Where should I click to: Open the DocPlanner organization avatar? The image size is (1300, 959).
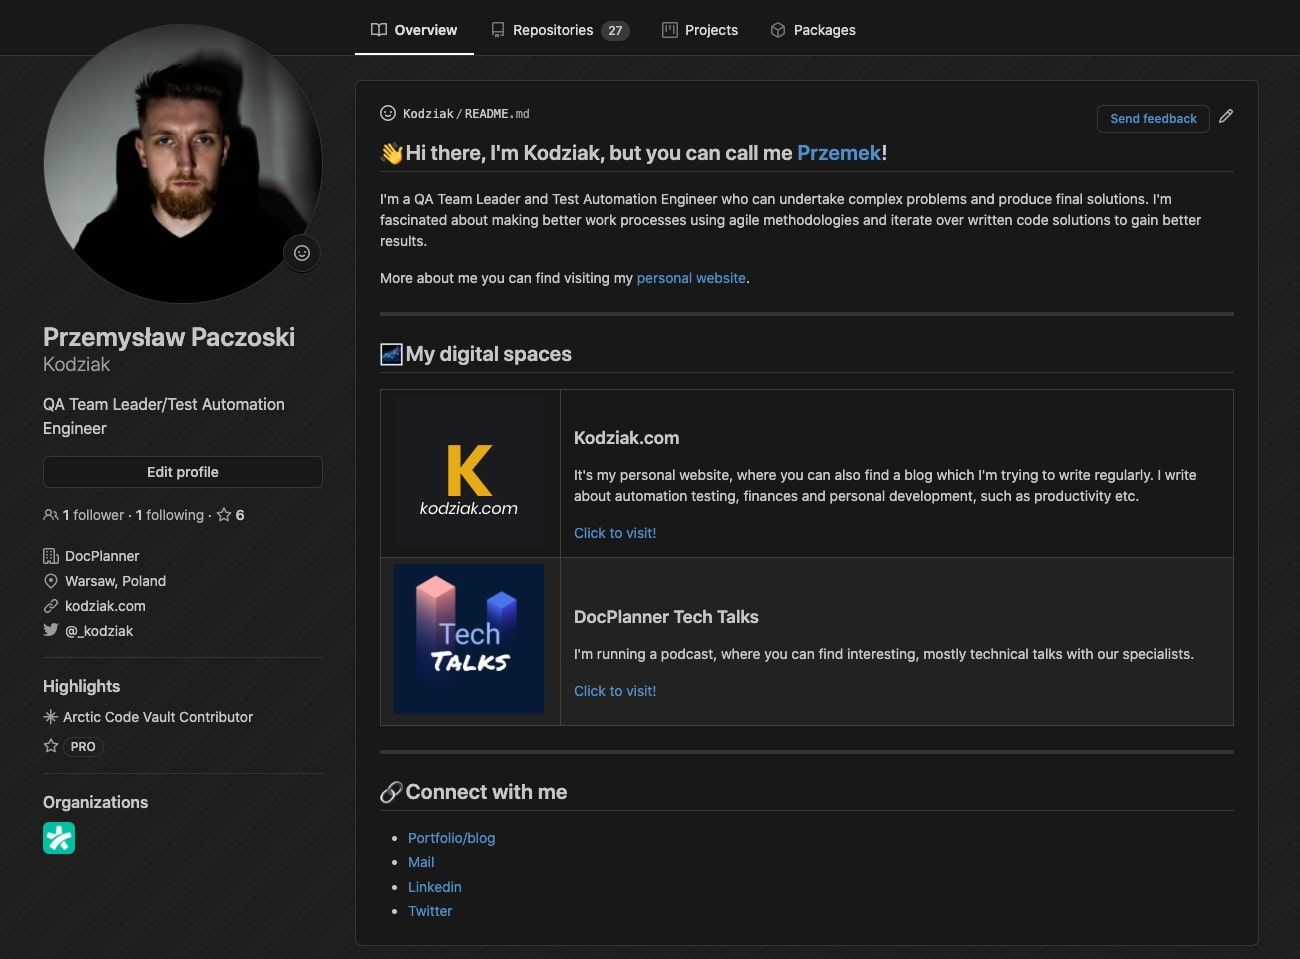point(59,838)
